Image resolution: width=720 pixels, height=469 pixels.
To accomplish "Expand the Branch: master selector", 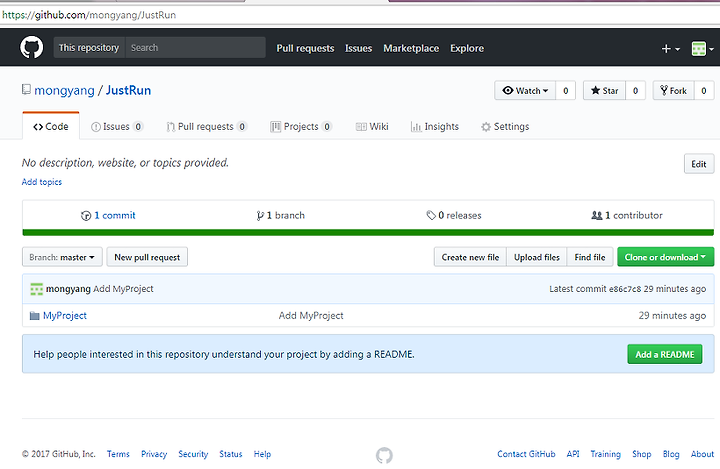I will pyautogui.click(x=62, y=257).
